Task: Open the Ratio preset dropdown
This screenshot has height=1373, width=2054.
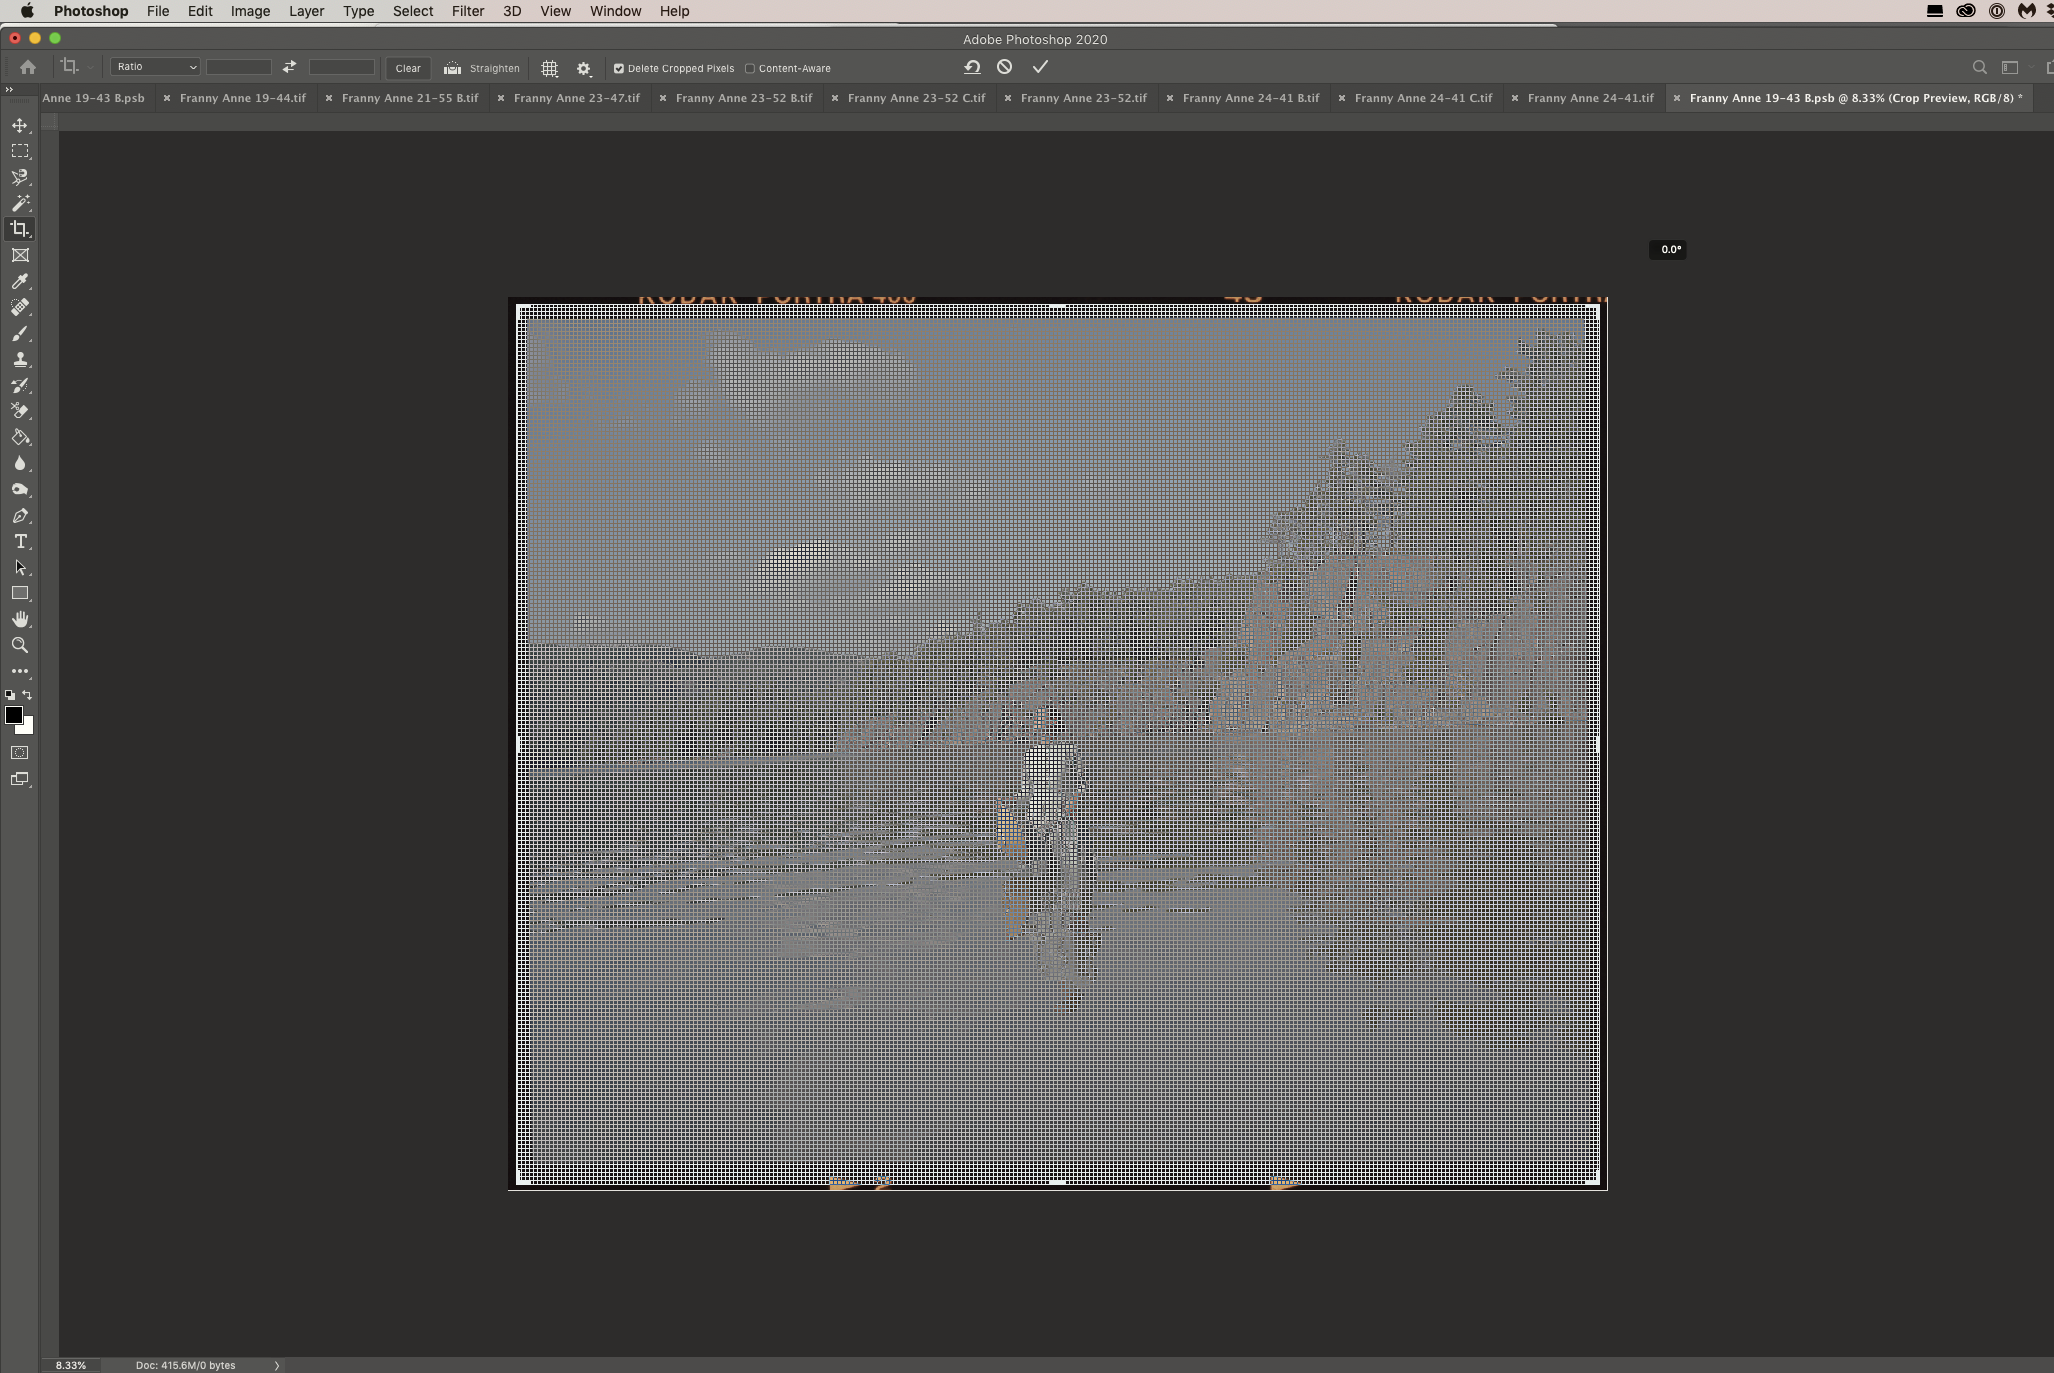Action: (155, 67)
